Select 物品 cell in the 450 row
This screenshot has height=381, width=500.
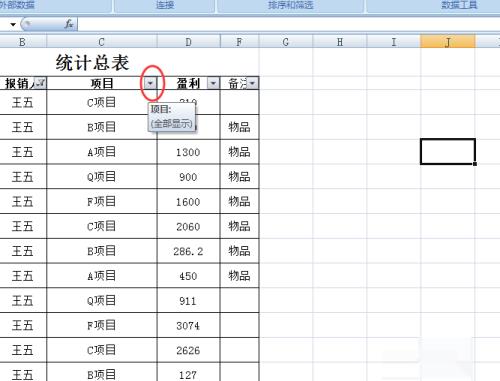point(239,276)
